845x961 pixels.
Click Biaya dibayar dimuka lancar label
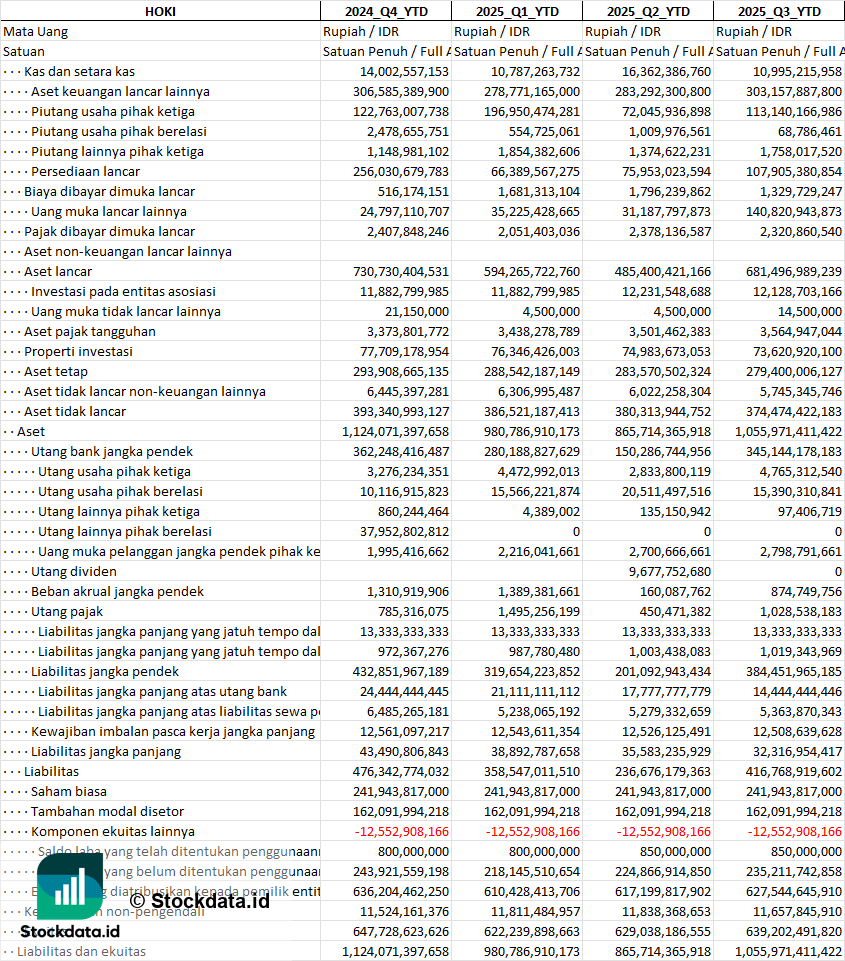point(109,191)
